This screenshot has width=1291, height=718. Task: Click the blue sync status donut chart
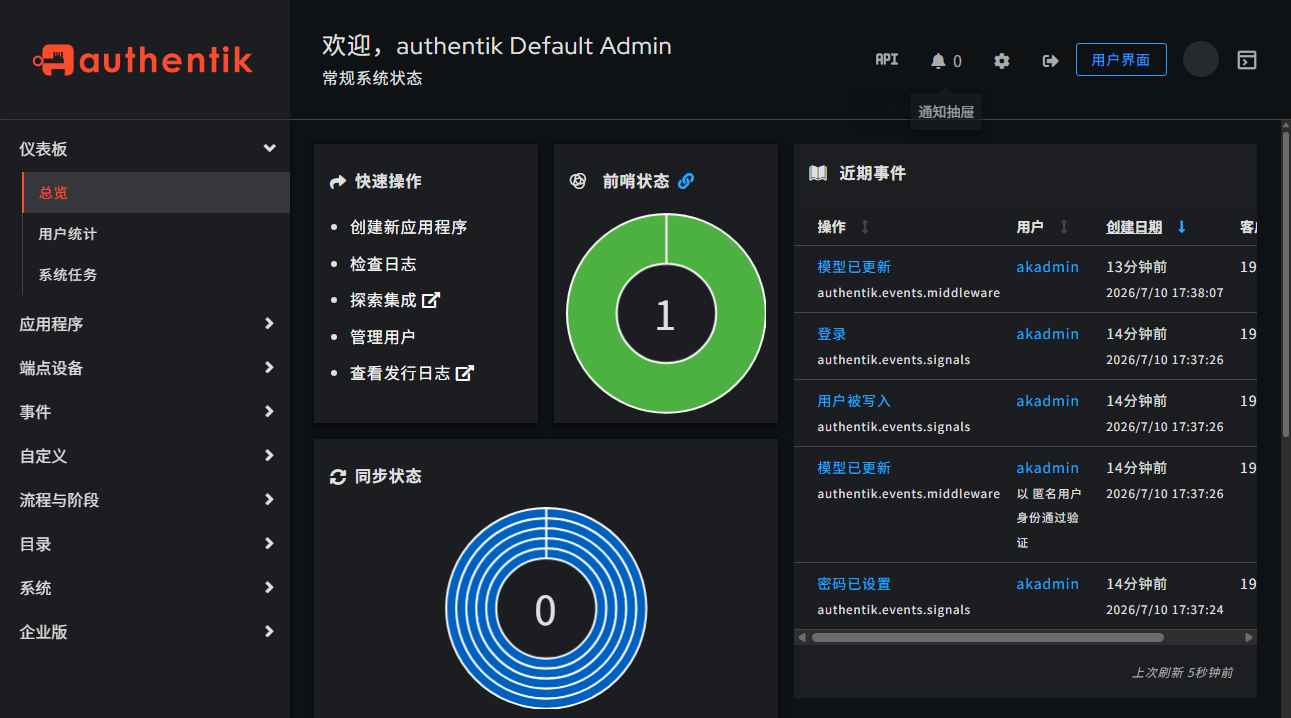546,609
